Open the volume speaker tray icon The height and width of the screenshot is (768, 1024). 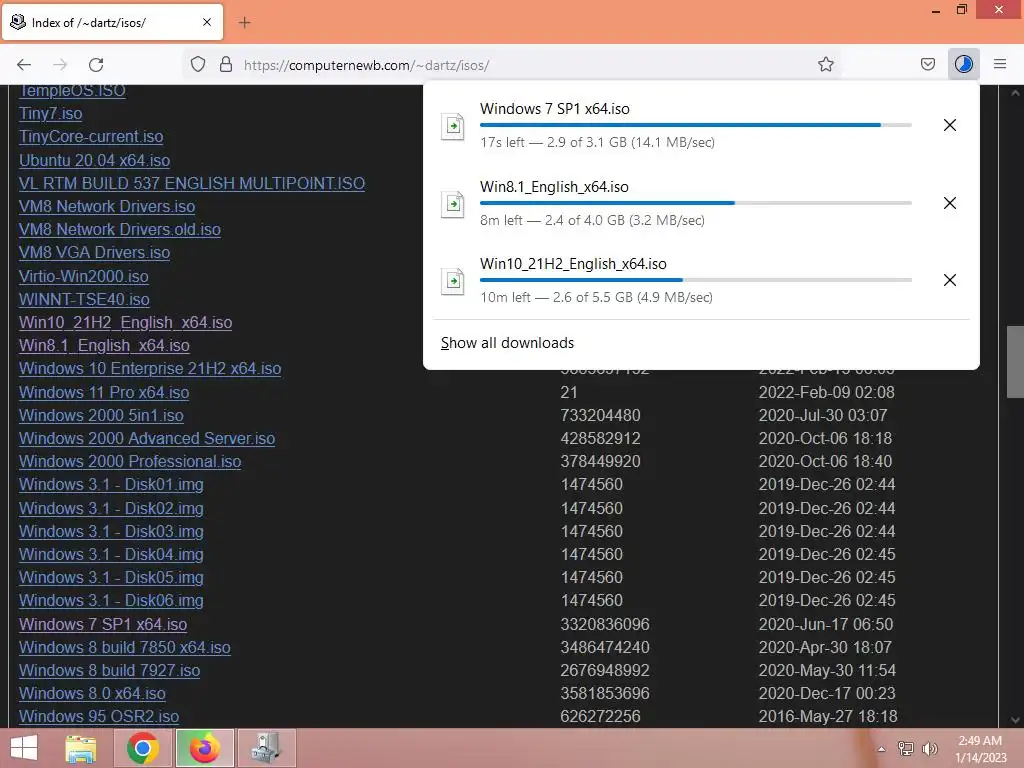pyautogui.click(x=929, y=749)
